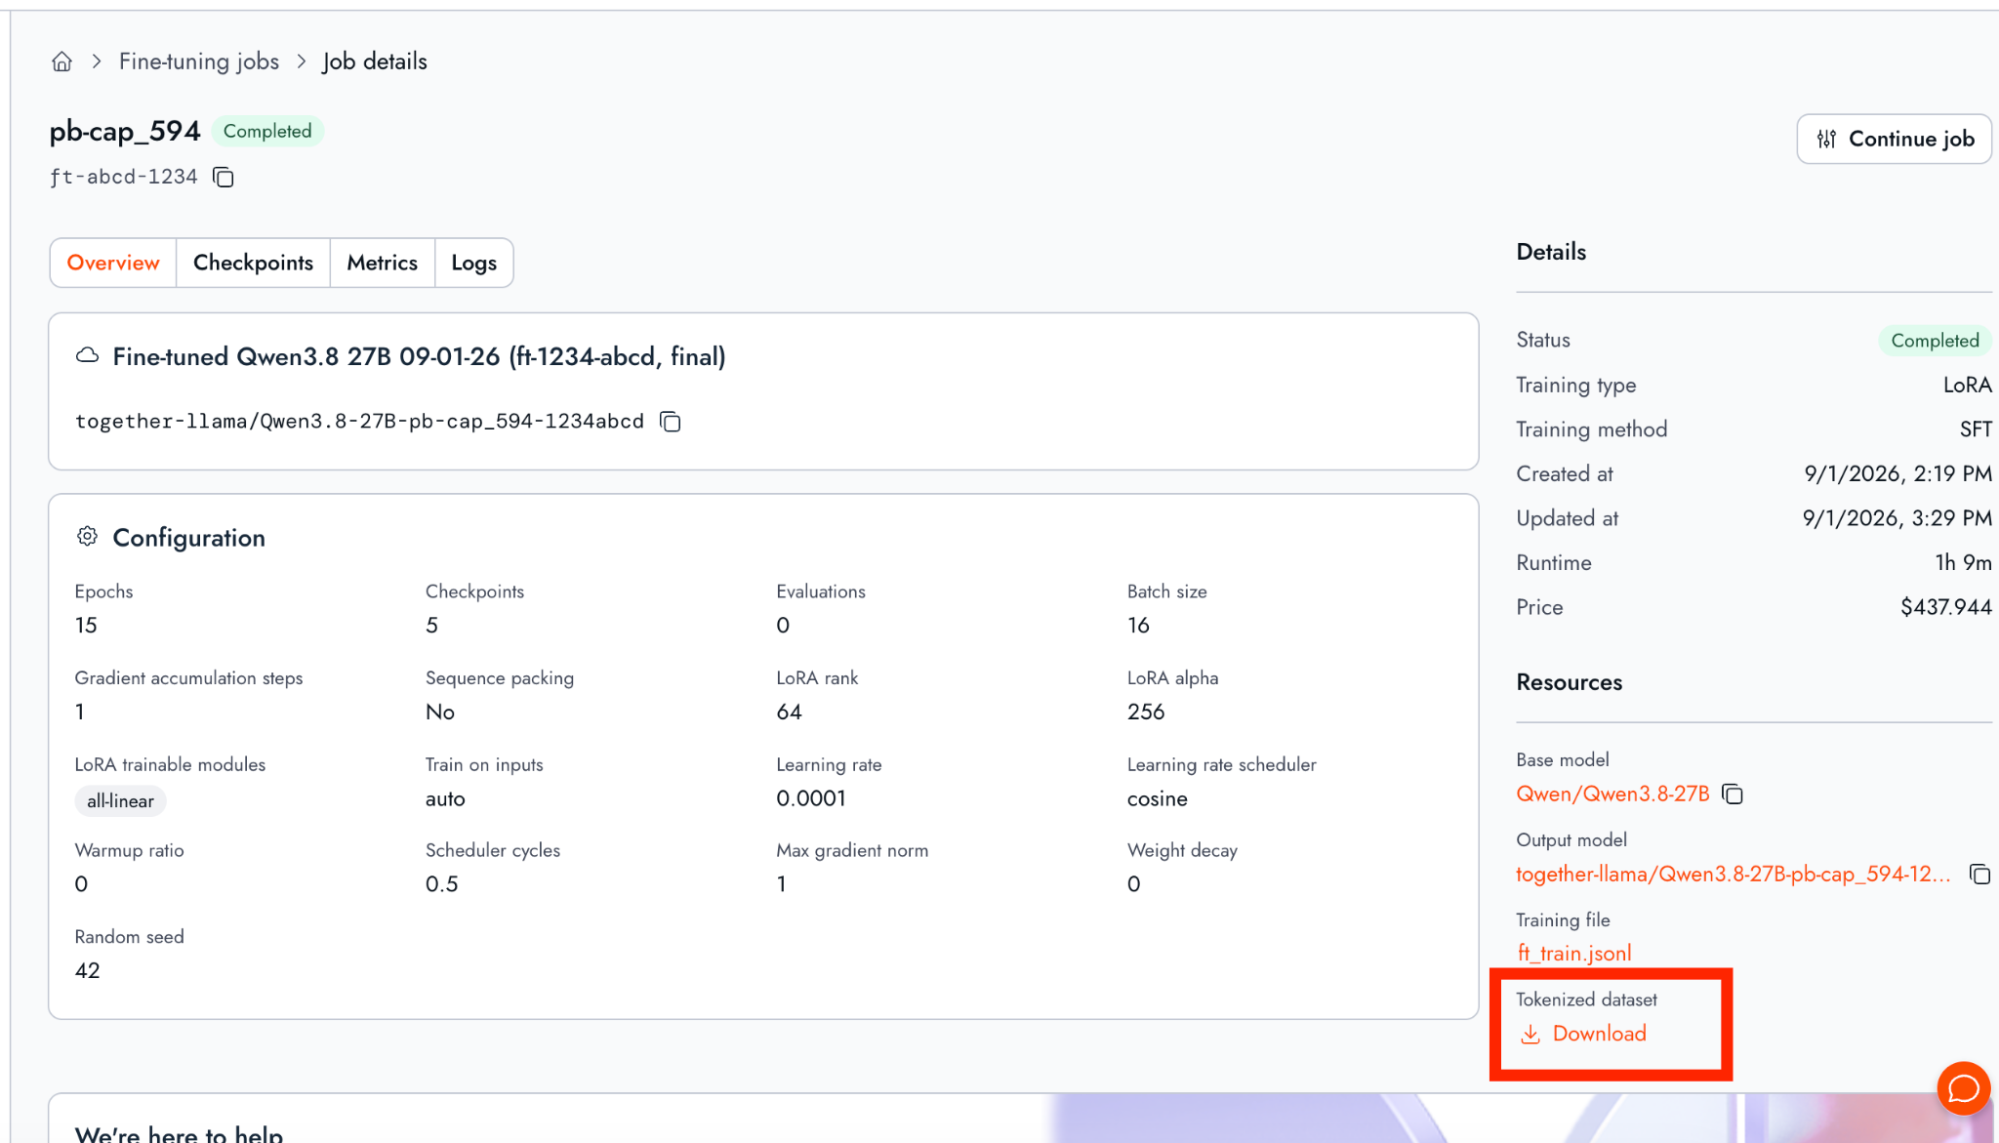Open the Qwen/Qwen3.8-27B base model link
This screenshot has height=1143, width=1999.
click(x=1612, y=794)
